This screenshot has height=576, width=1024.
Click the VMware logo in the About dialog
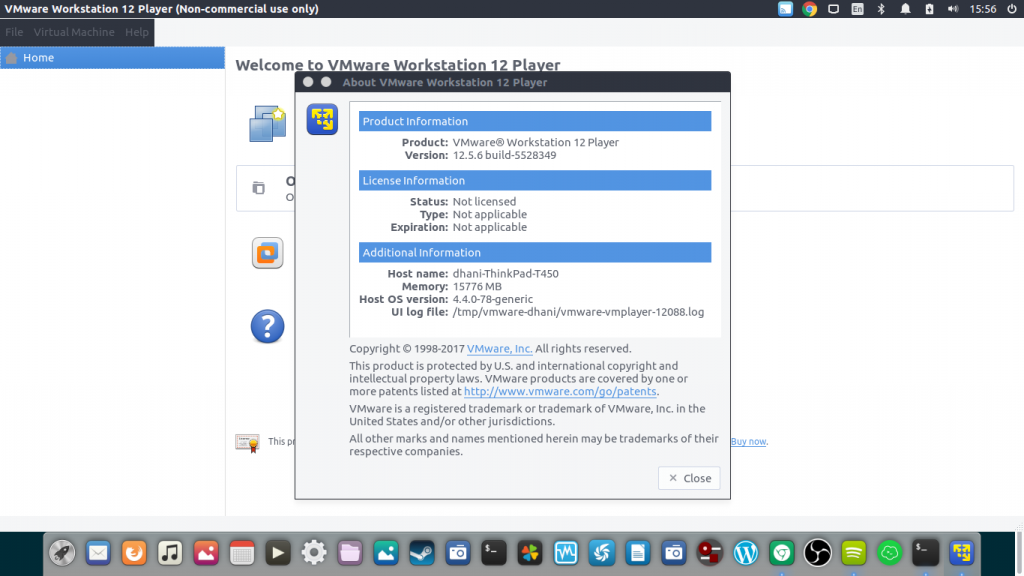(322, 119)
